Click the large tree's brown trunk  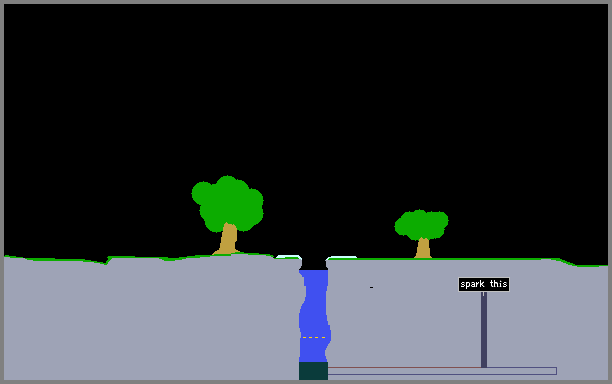[228, 239]
